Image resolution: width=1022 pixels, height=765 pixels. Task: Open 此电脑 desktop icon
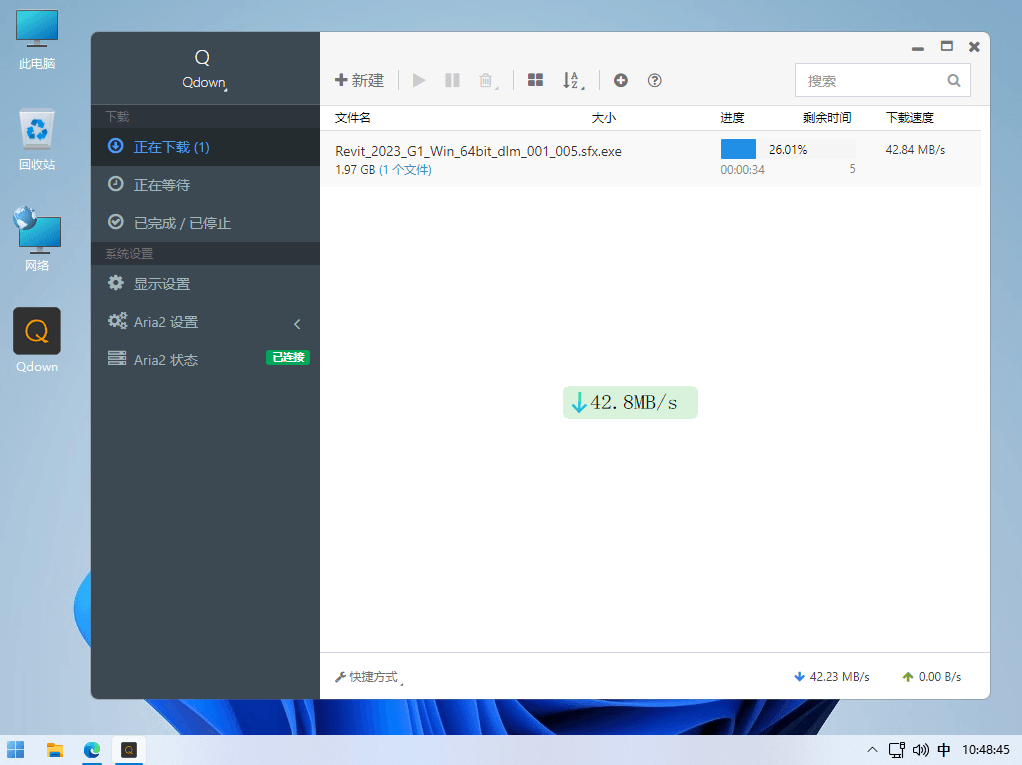point(37,39)
